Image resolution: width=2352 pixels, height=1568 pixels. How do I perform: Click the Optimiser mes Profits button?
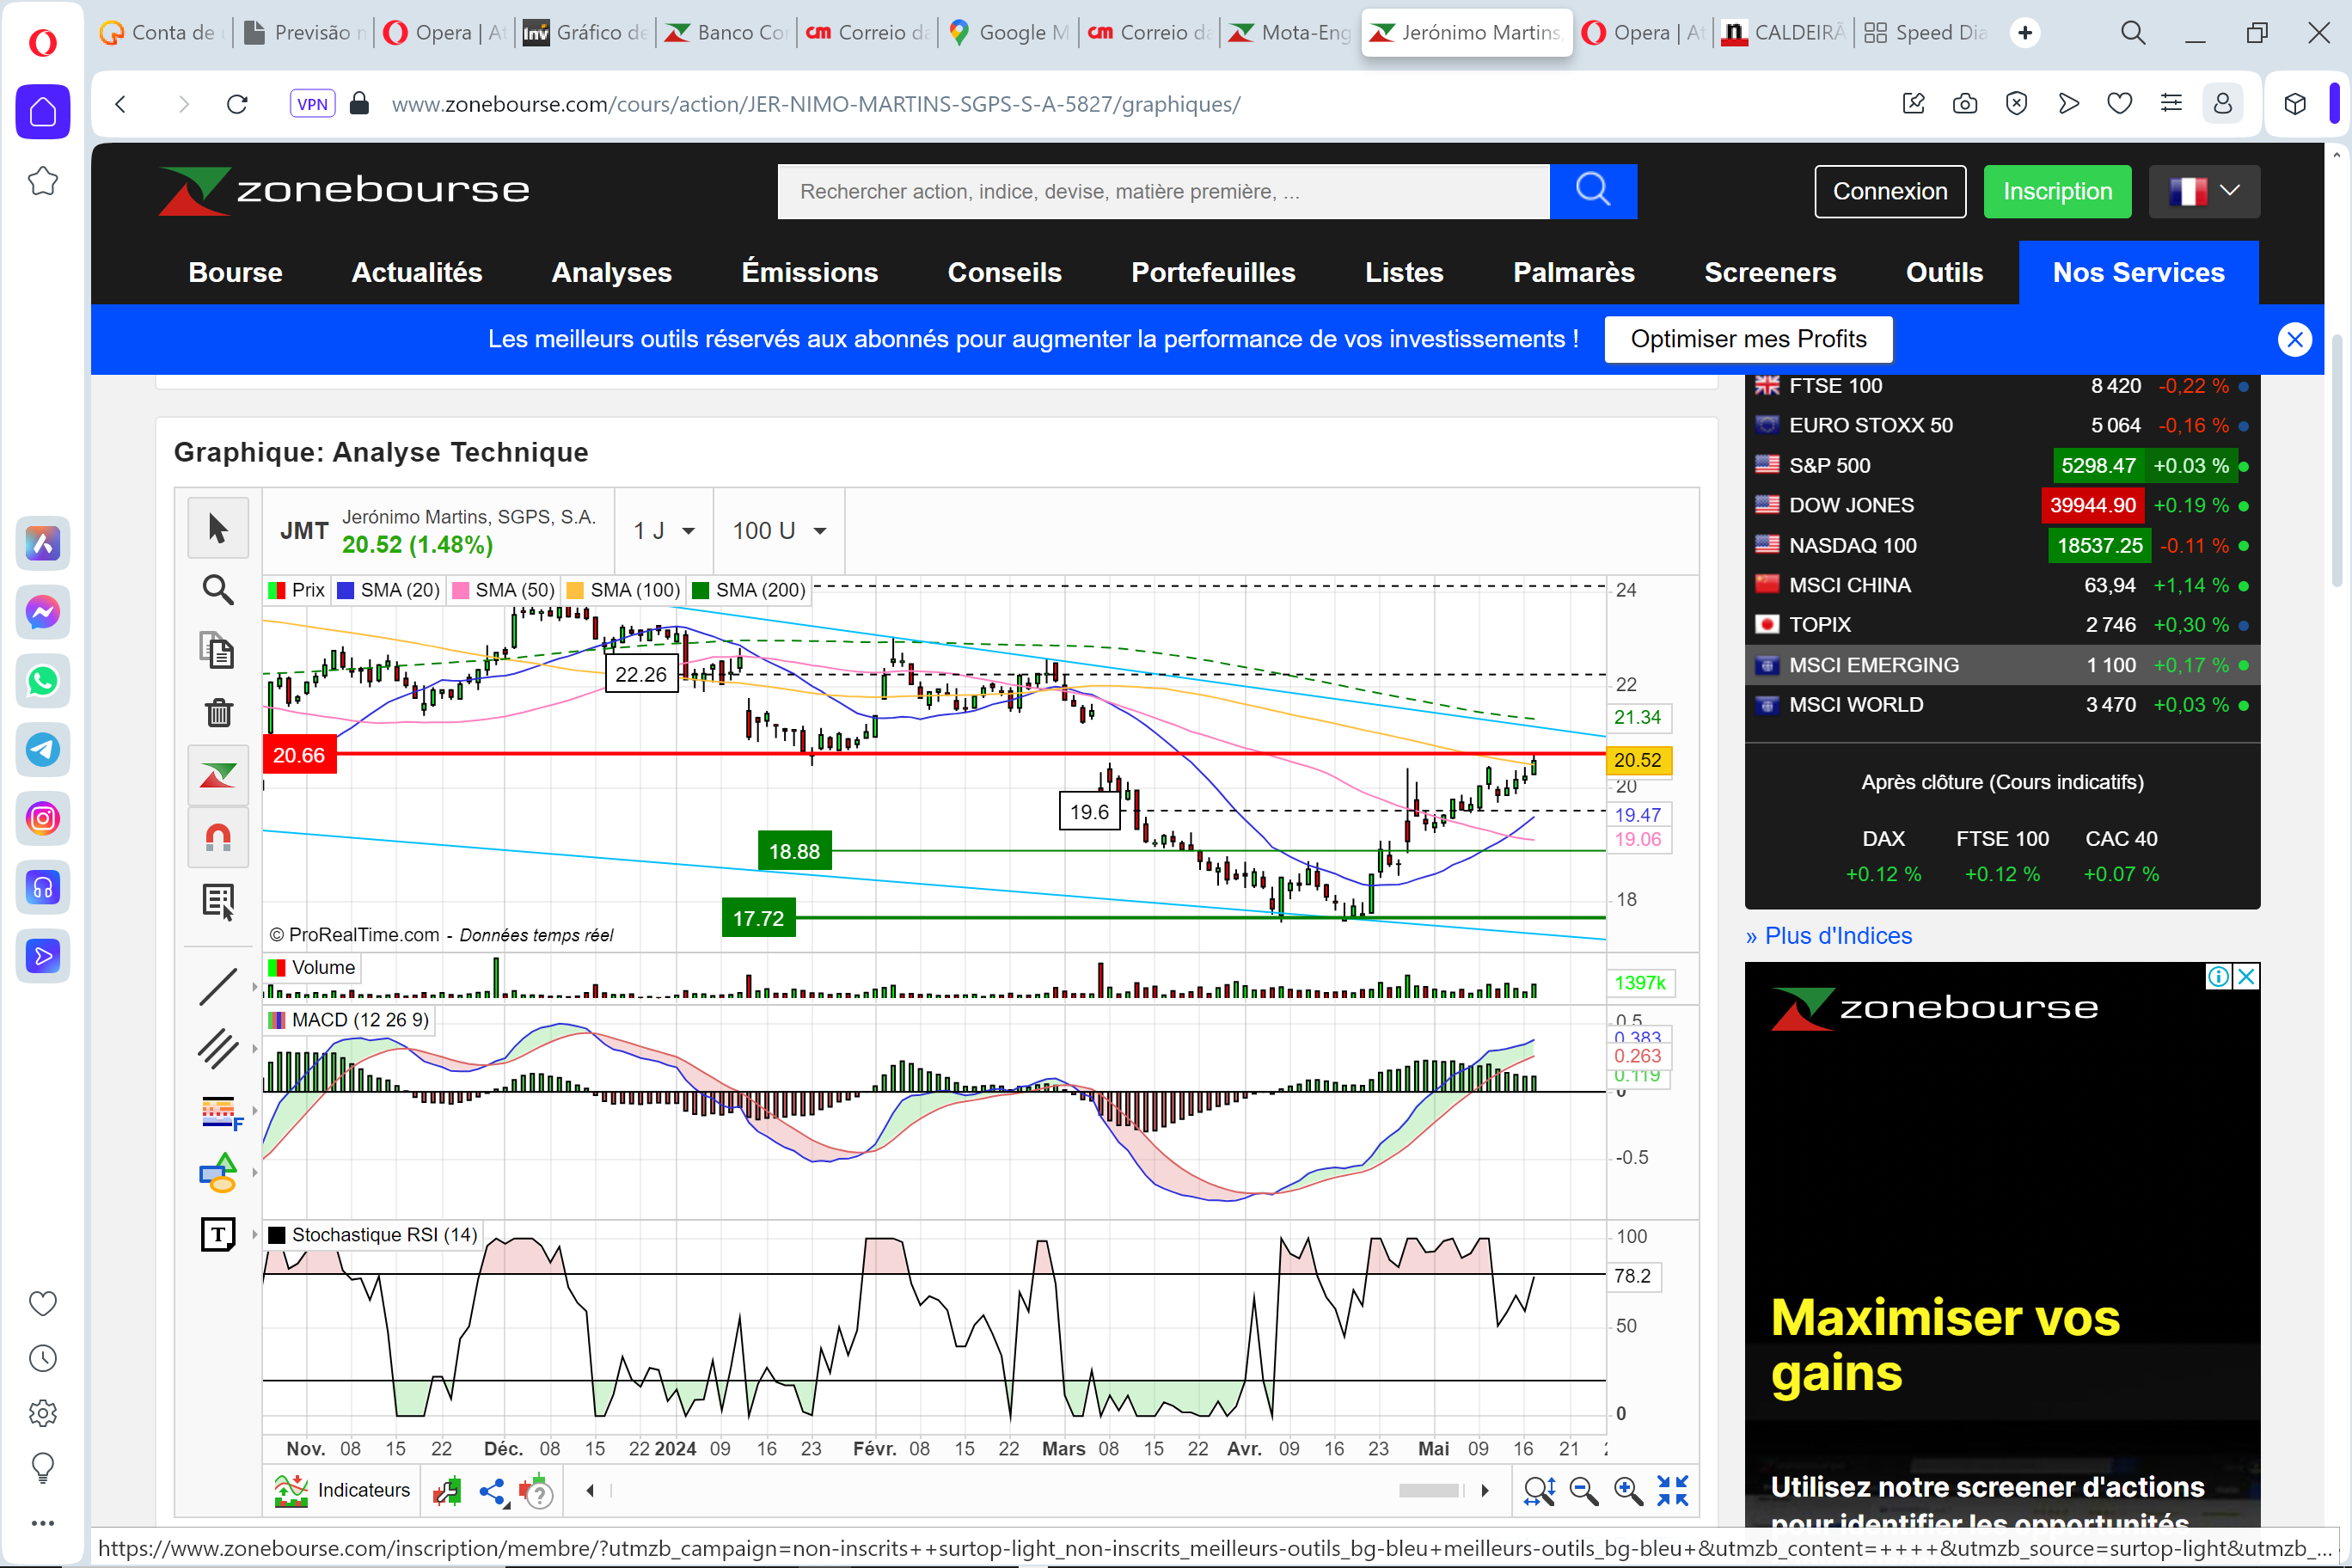coord(1747,339)
